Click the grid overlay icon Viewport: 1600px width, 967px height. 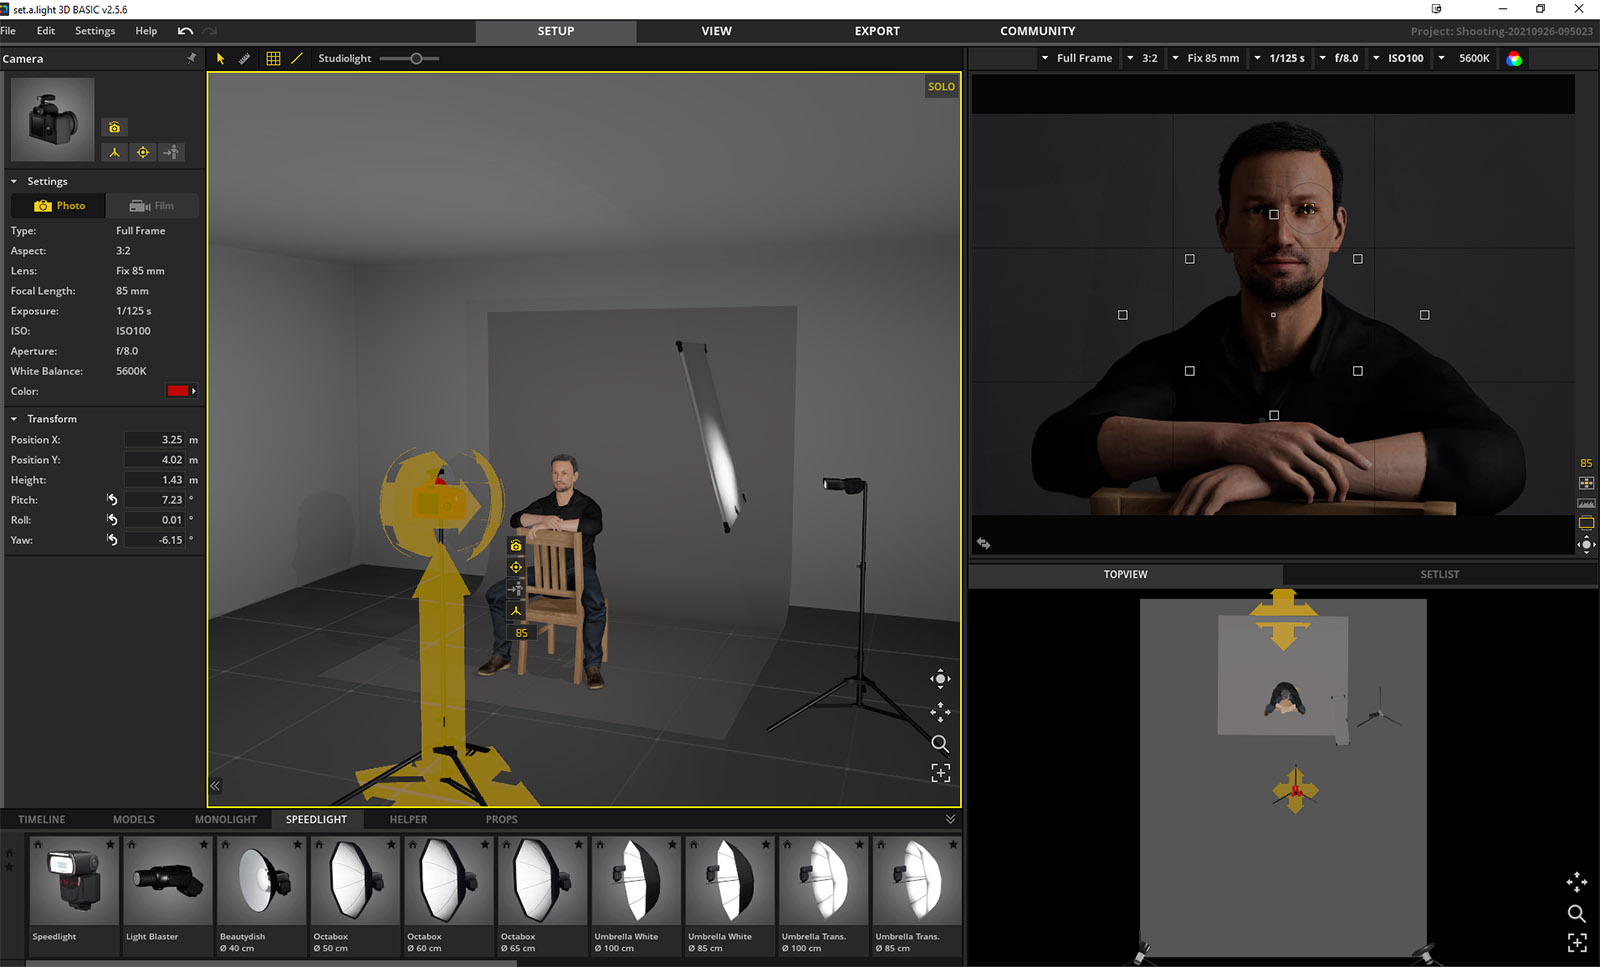tap(273, 59)
